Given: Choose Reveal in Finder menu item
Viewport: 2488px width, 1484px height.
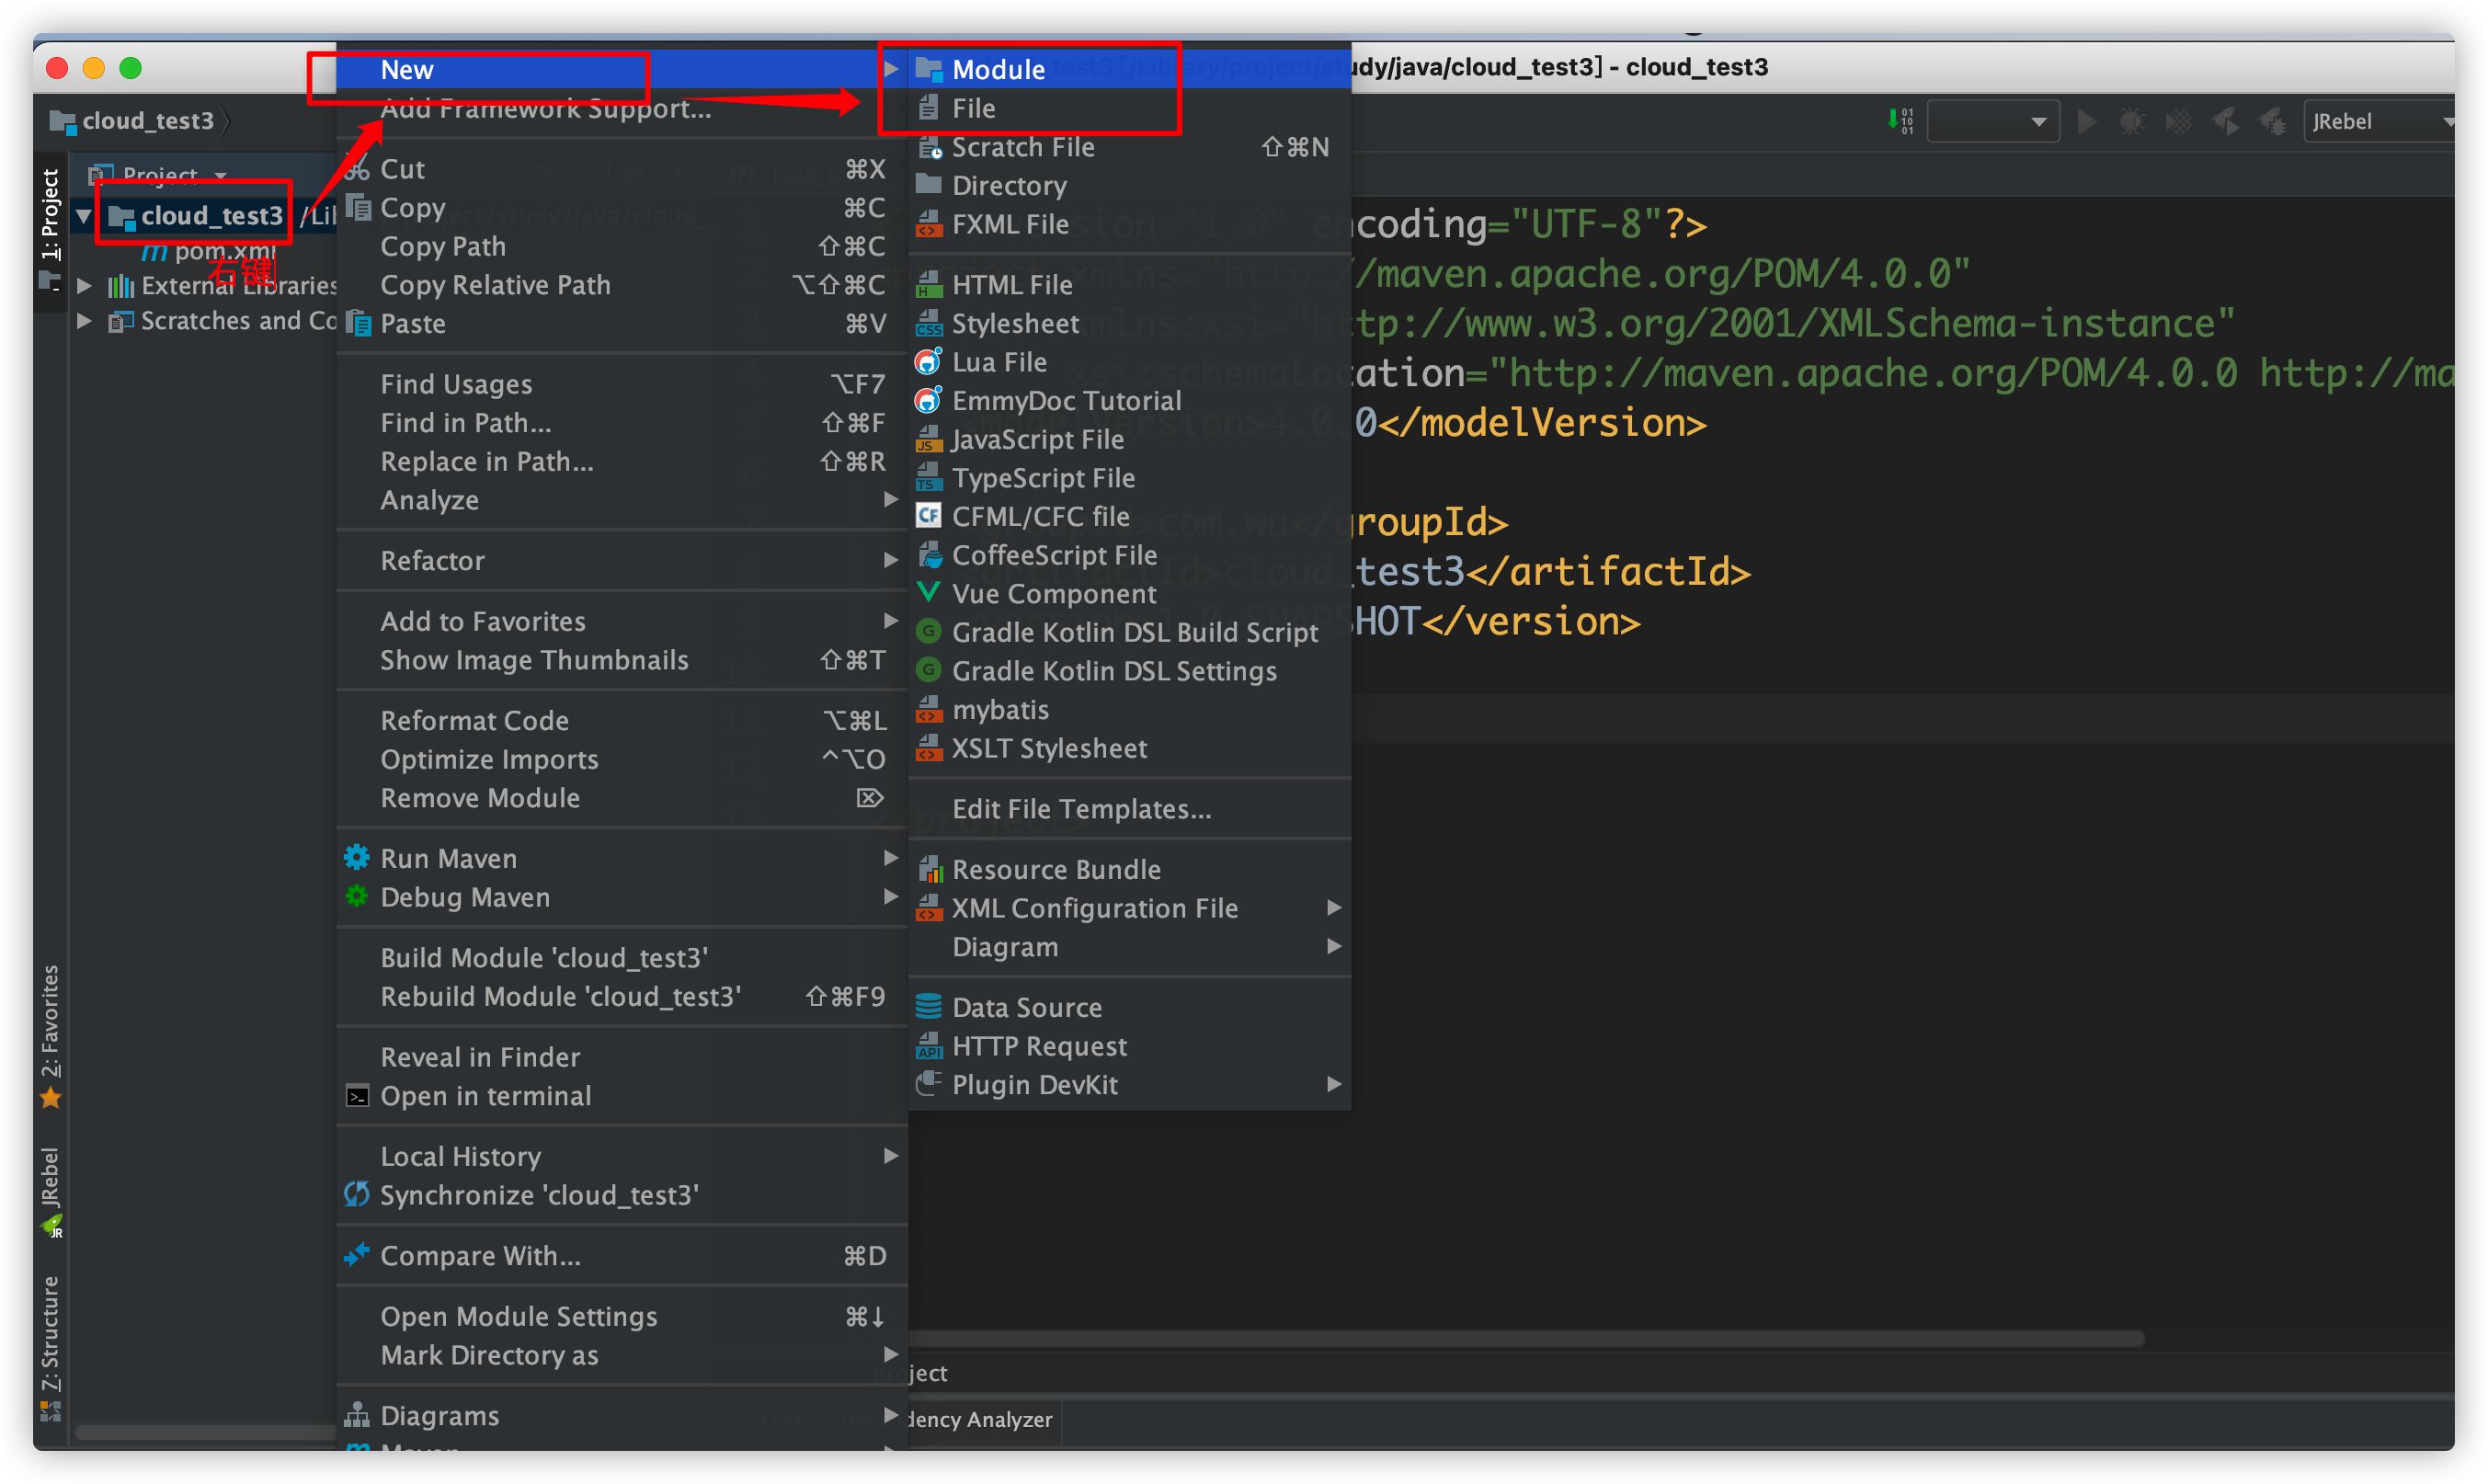Looking at the screenshot, I should (x=621, y=1057).
